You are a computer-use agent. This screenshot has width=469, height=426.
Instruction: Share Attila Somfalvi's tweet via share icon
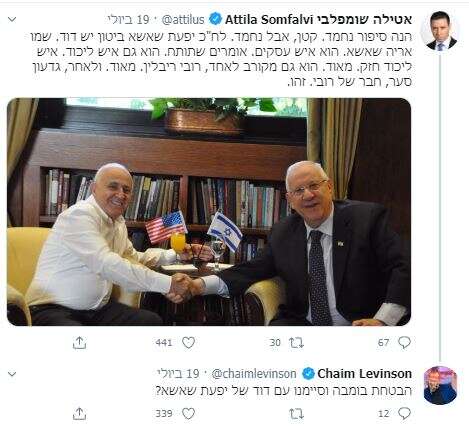(79, 343)
